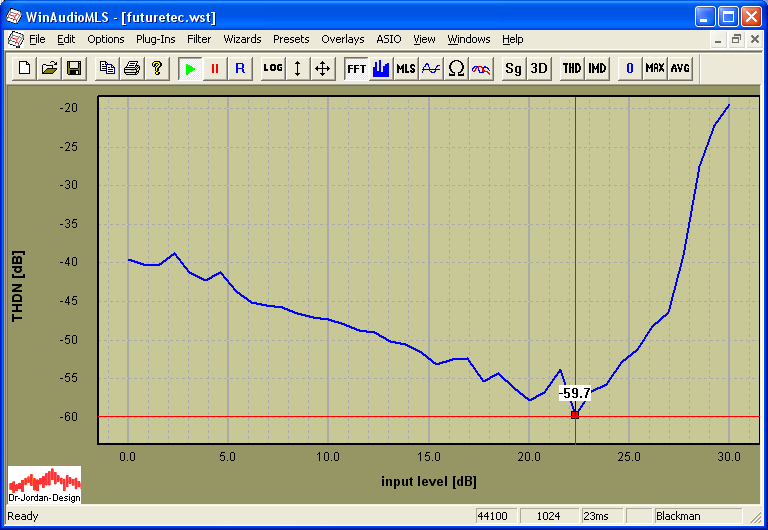This screenshot has height=530, width=768.
Task: Open the 3D view mode
Action: (x=539, y=68)
